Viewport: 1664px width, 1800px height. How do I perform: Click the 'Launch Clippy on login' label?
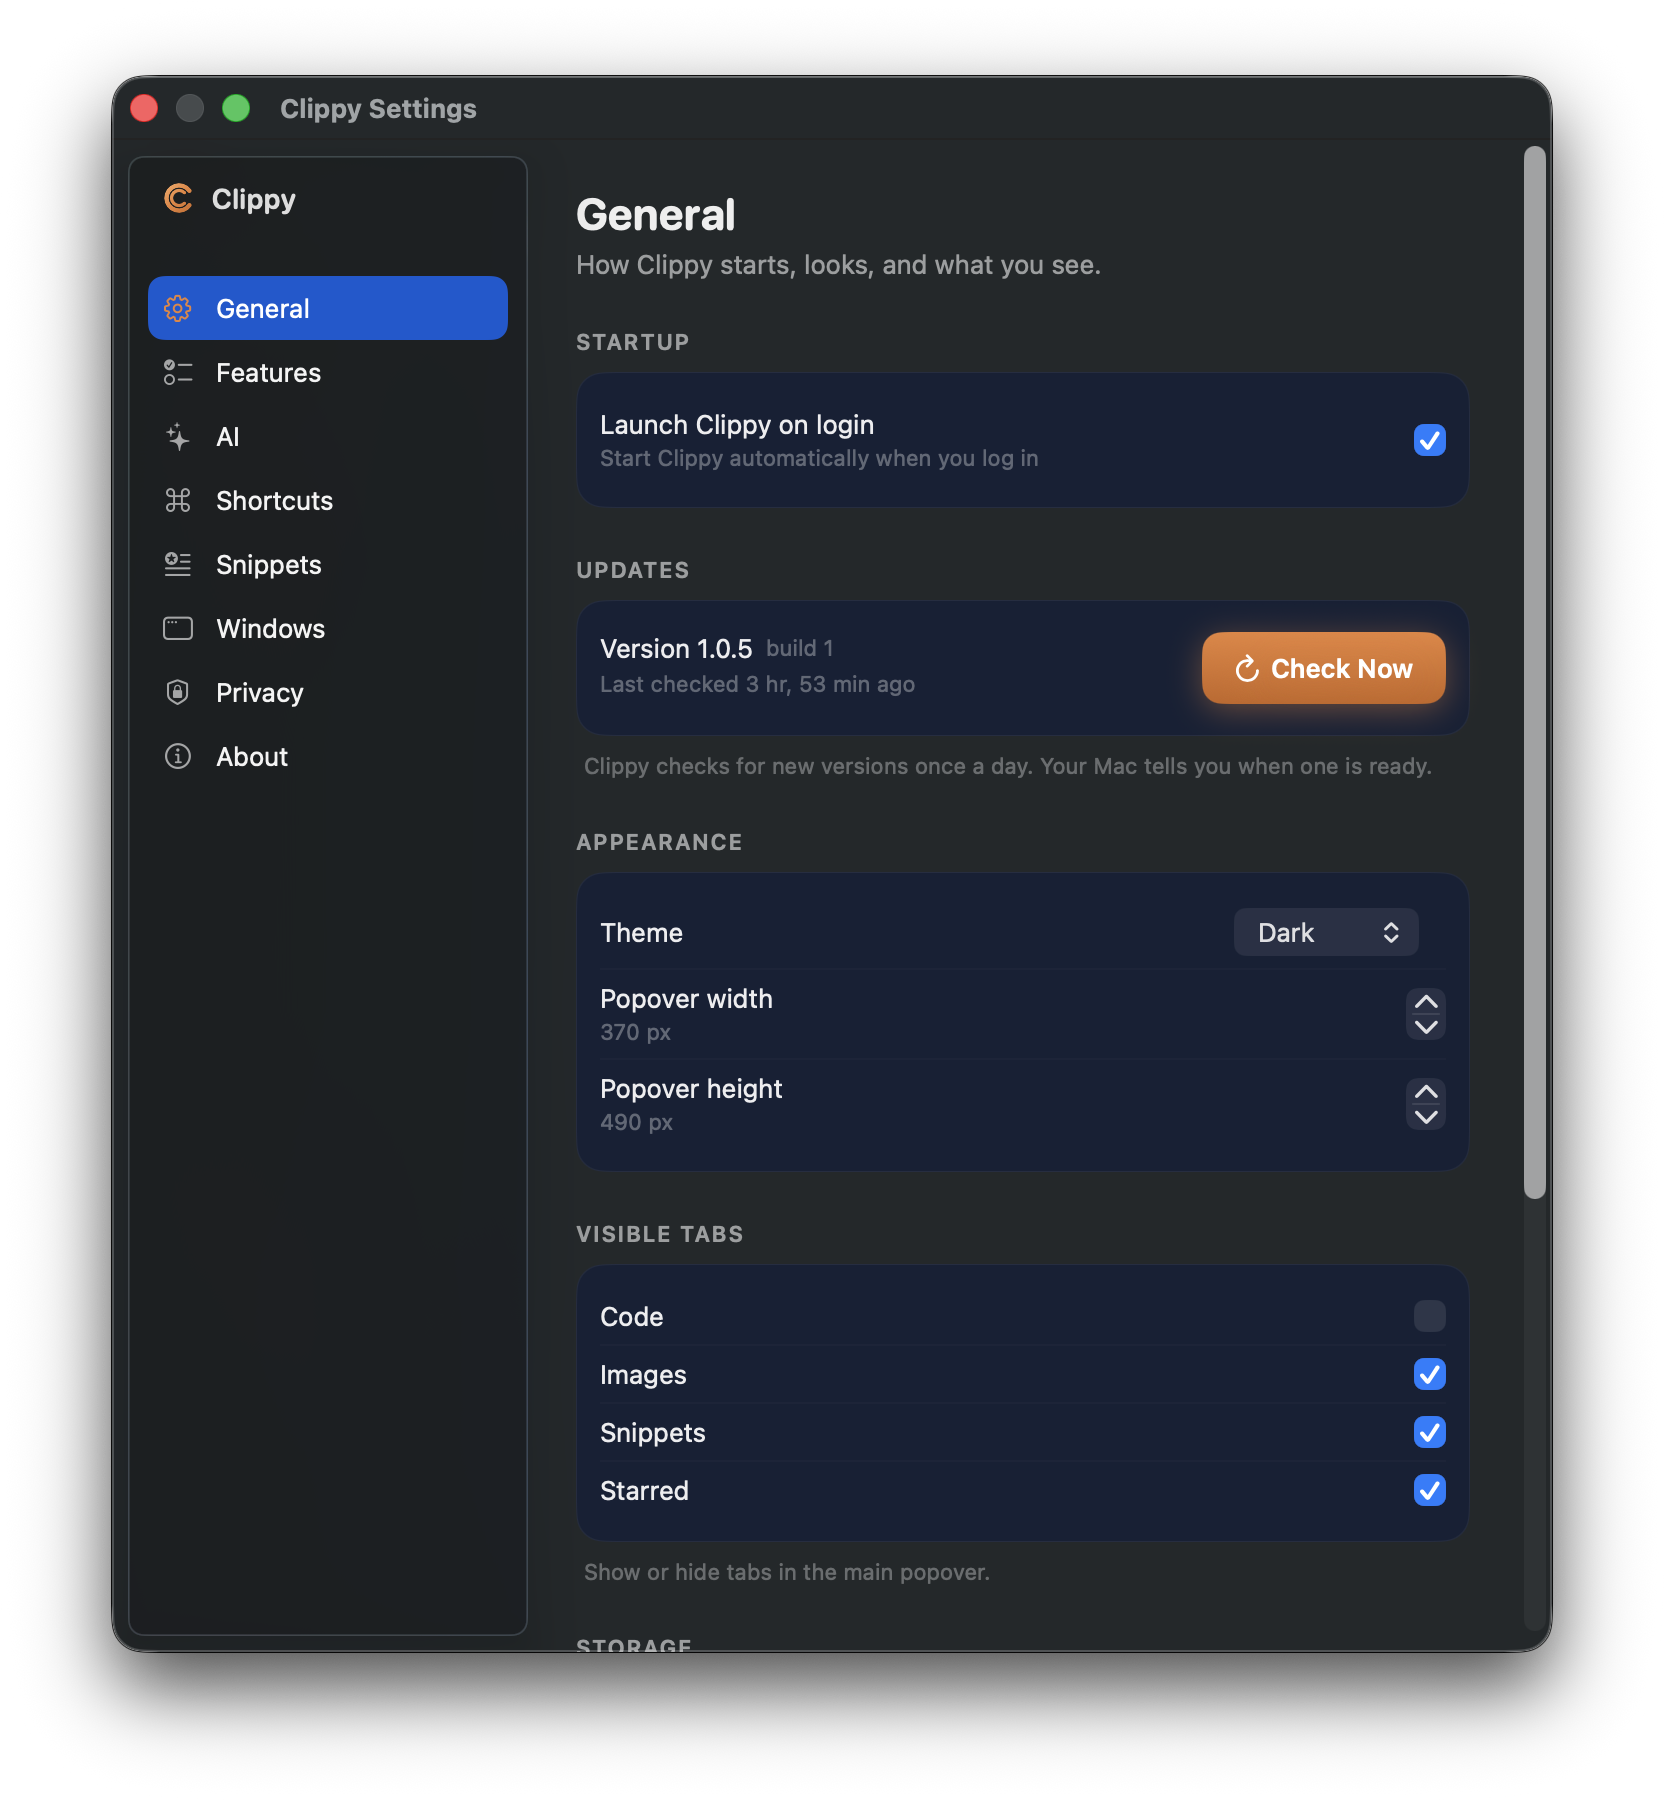click(x=737, y=425)
